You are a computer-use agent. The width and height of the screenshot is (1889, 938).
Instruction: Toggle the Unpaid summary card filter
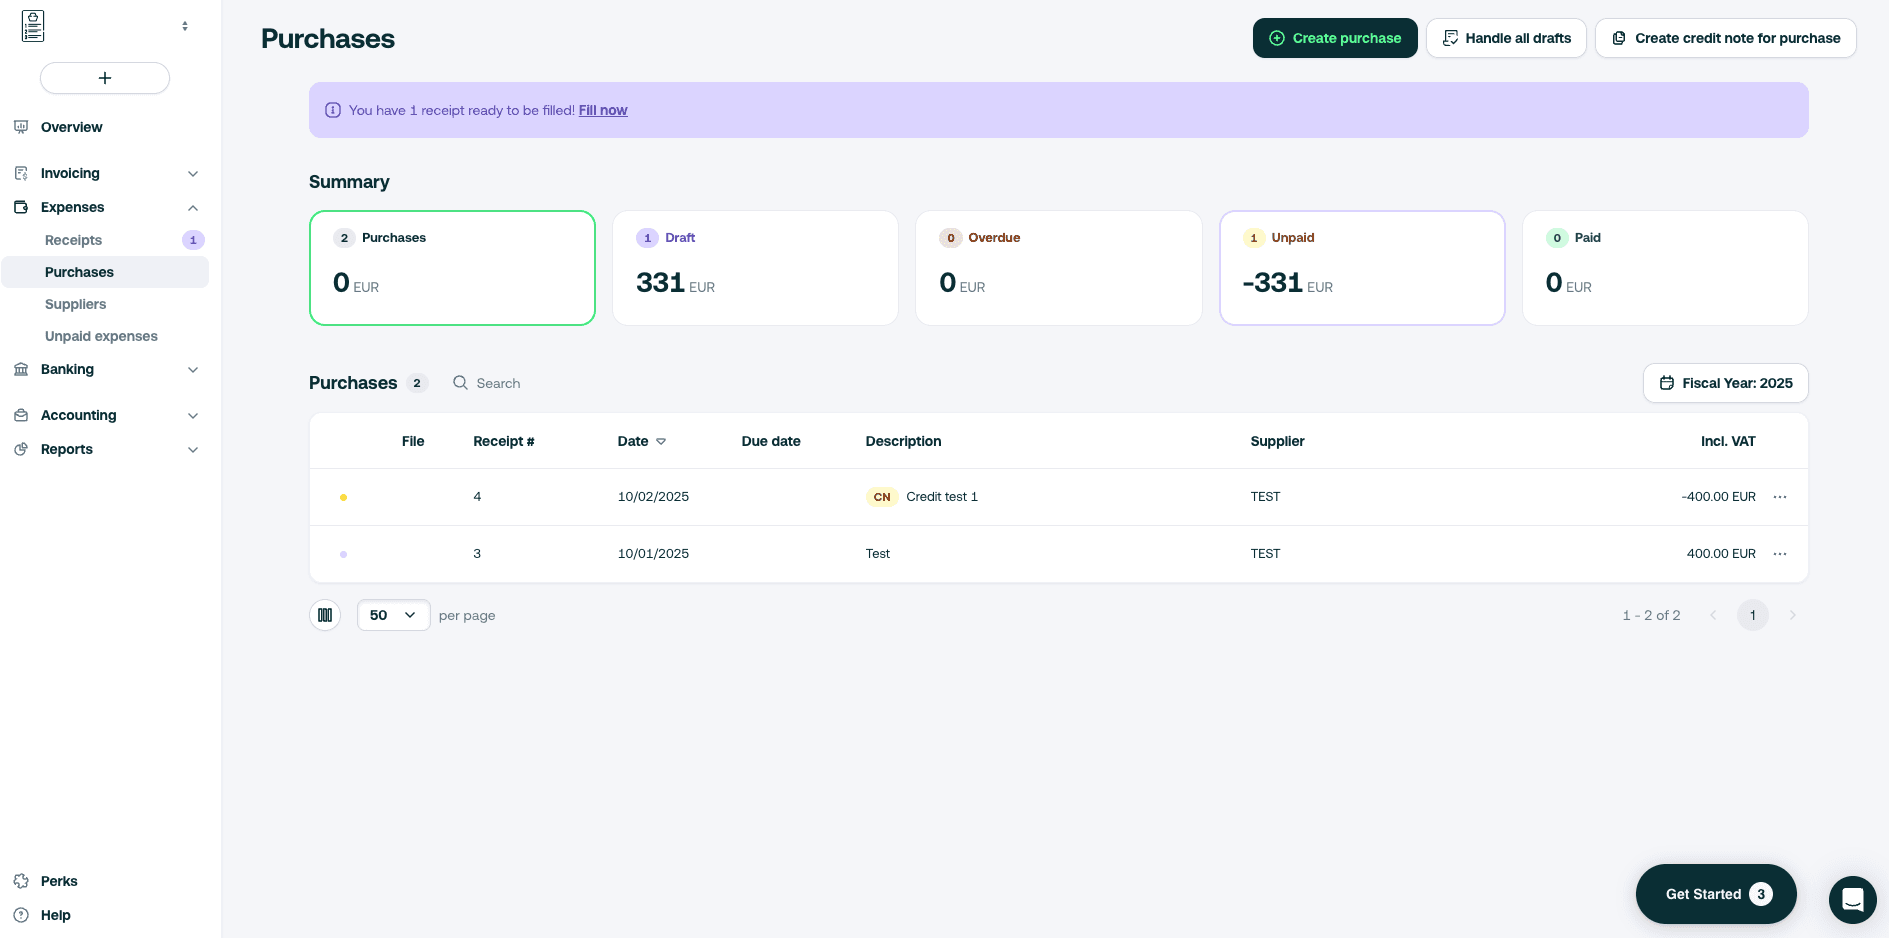(x=1362, y=267)
